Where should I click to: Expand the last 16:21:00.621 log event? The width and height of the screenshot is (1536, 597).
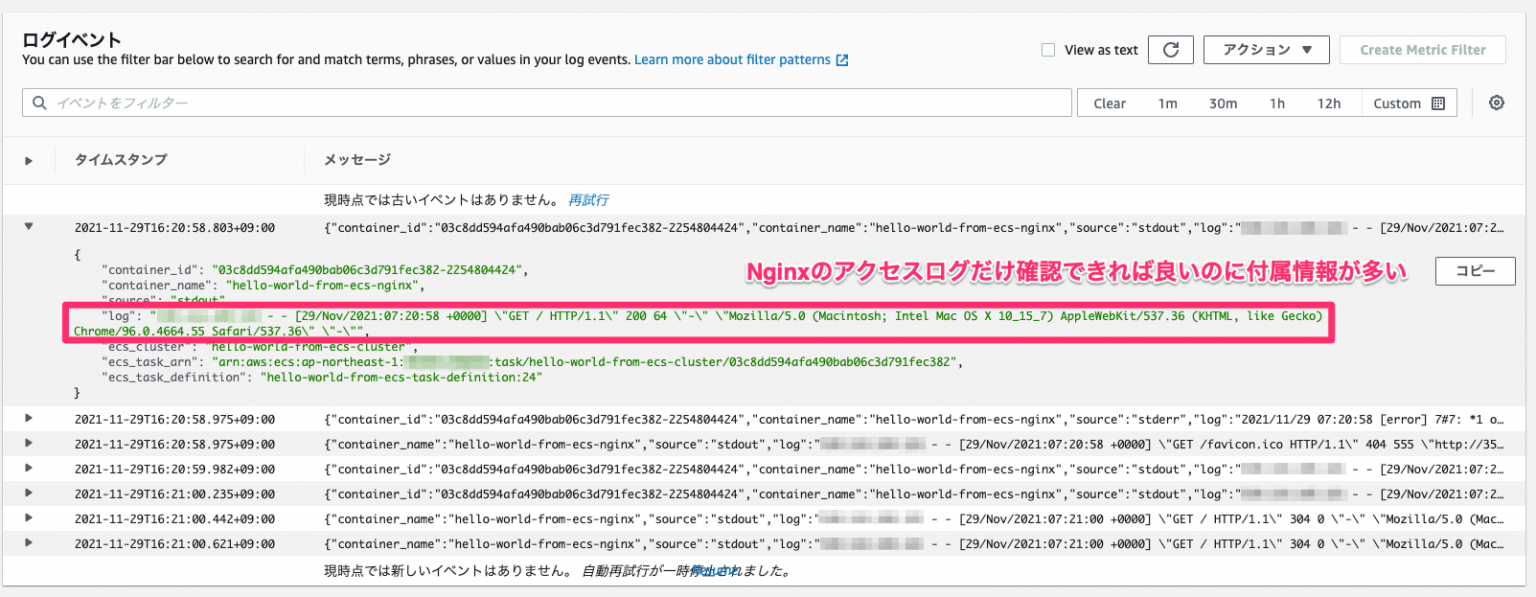(28, 543)
